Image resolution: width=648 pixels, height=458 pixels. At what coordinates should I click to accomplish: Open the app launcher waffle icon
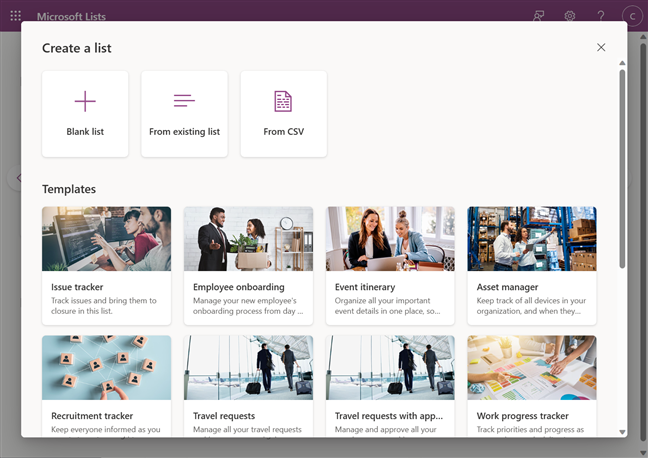coord(15,16)
